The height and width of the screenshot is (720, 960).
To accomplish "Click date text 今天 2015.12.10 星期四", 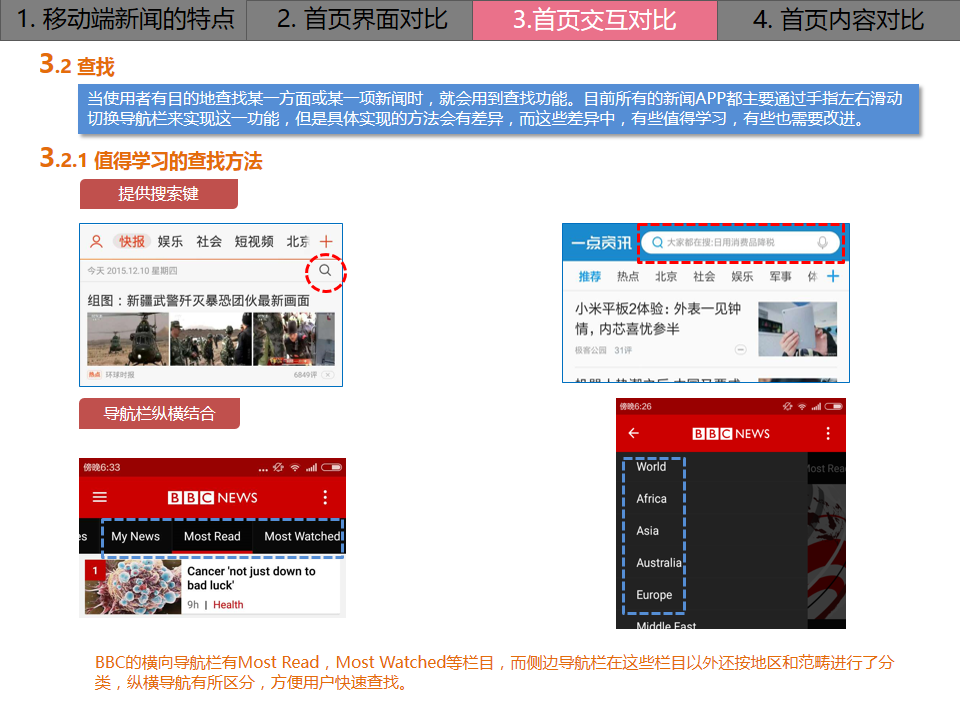I will click(132, 271).
